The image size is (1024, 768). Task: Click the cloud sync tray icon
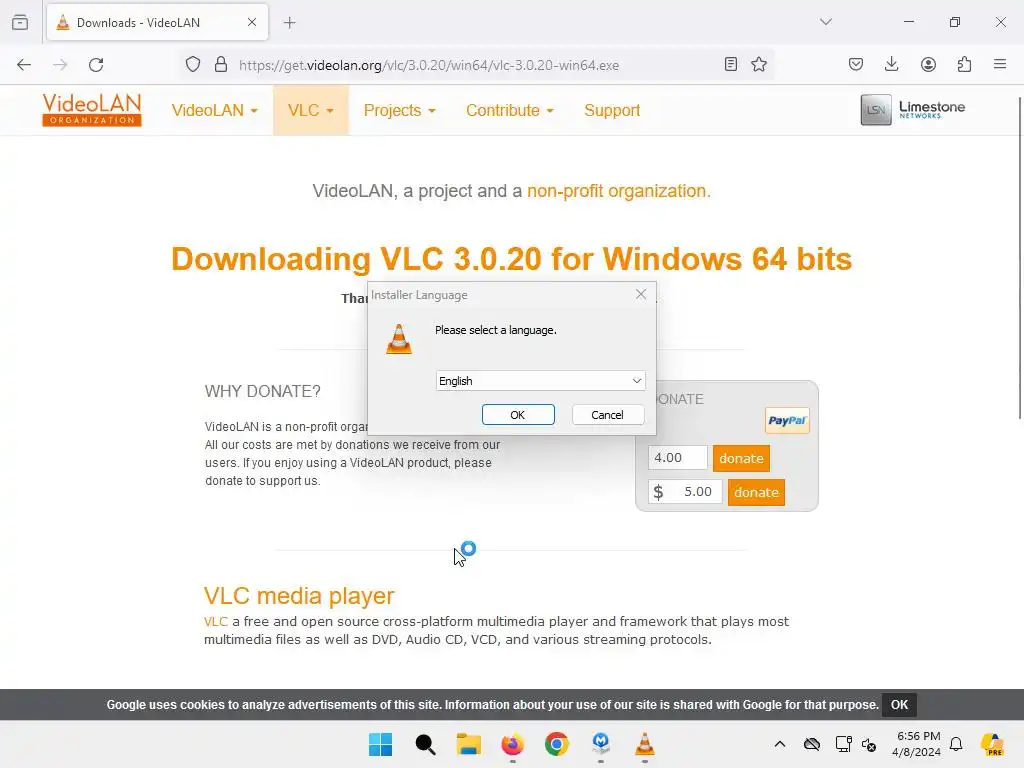pyautogui.click(x=812, y=744)
